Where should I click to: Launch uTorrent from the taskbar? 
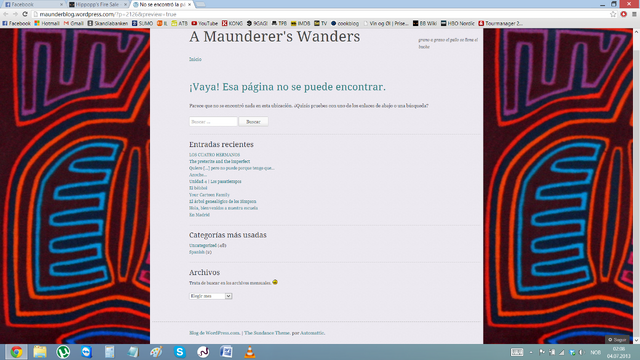tap(63, 352)
